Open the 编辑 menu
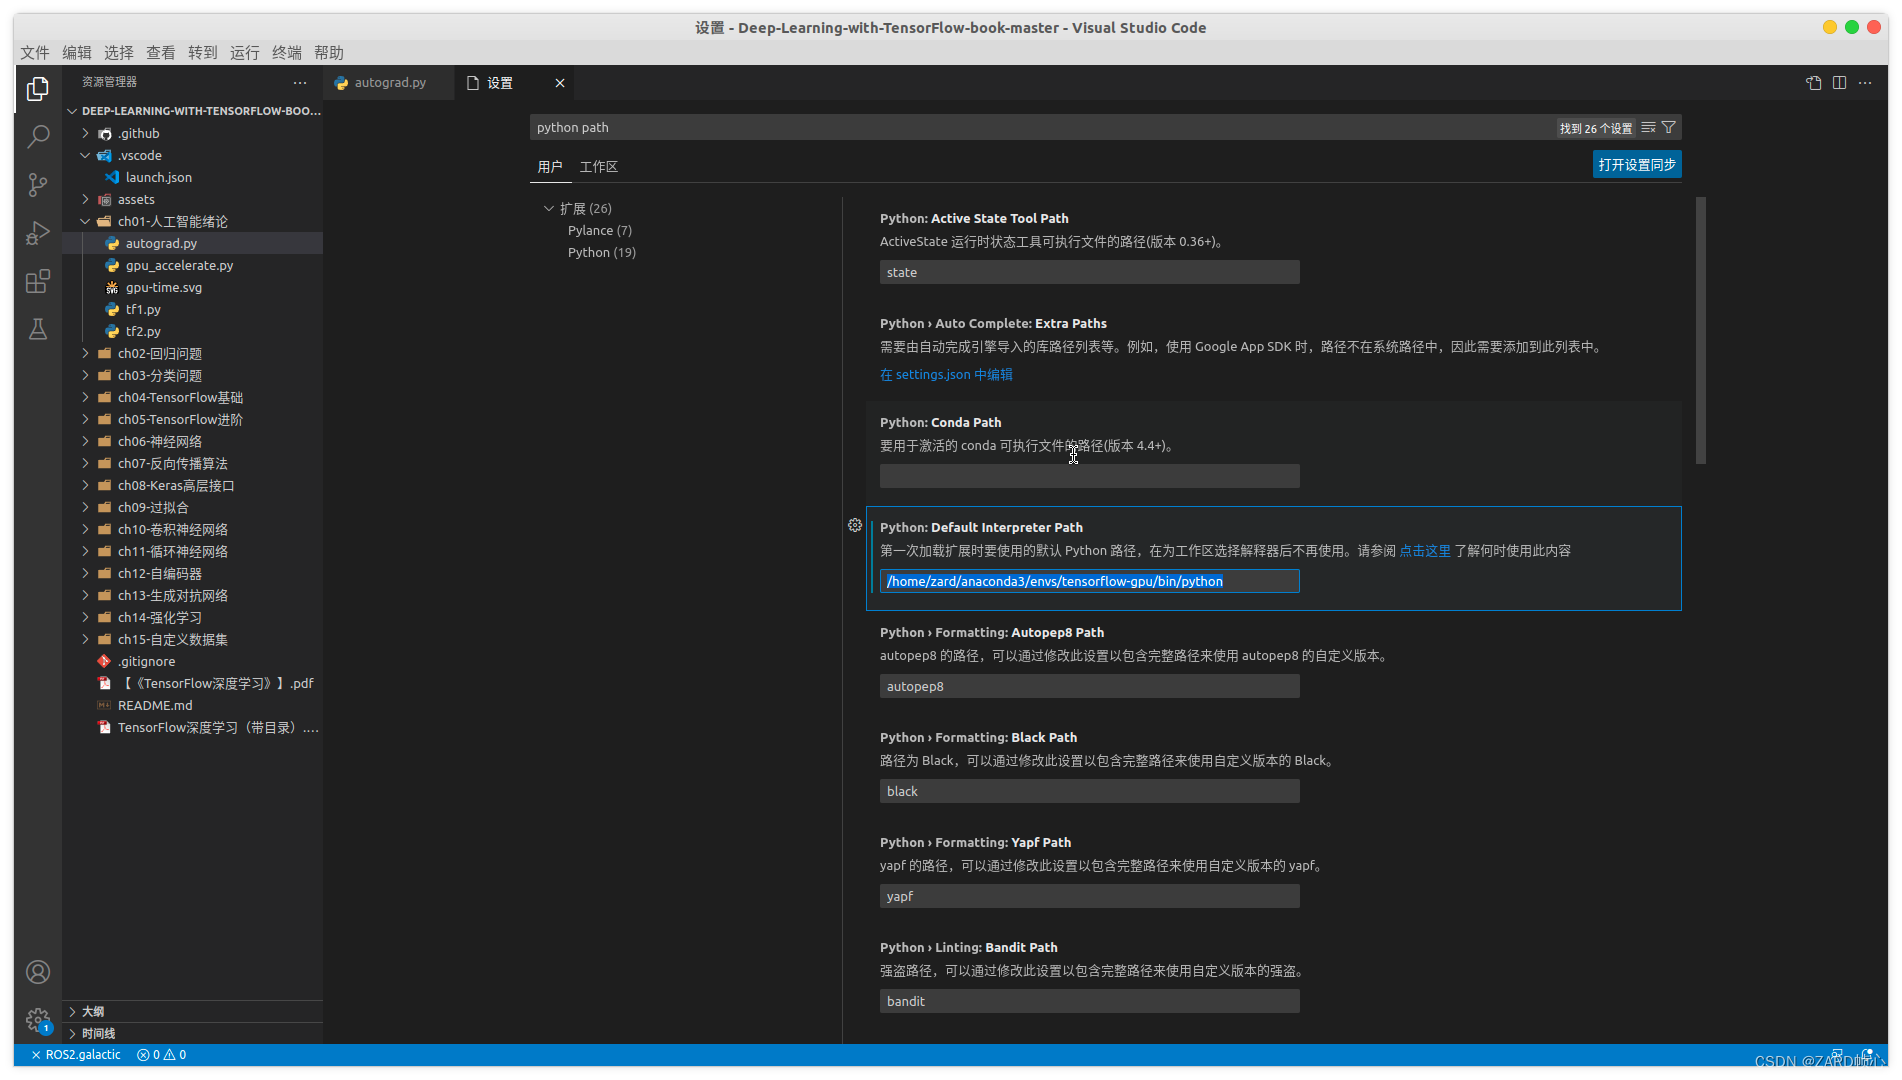 tap(77, 52)
